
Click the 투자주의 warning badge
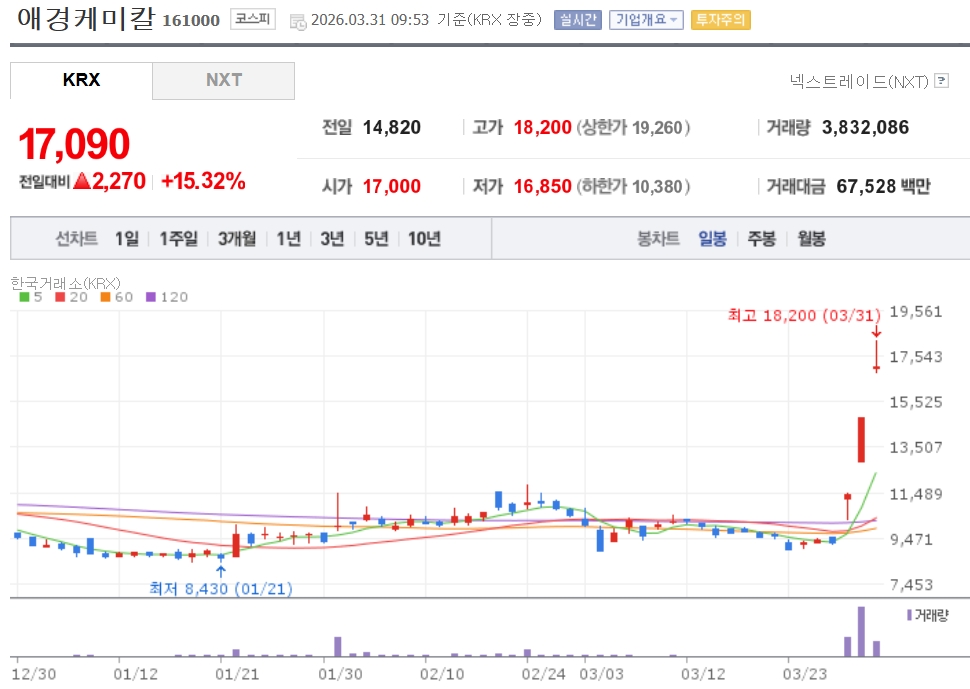pyautogui.click(x=720, y=20)
